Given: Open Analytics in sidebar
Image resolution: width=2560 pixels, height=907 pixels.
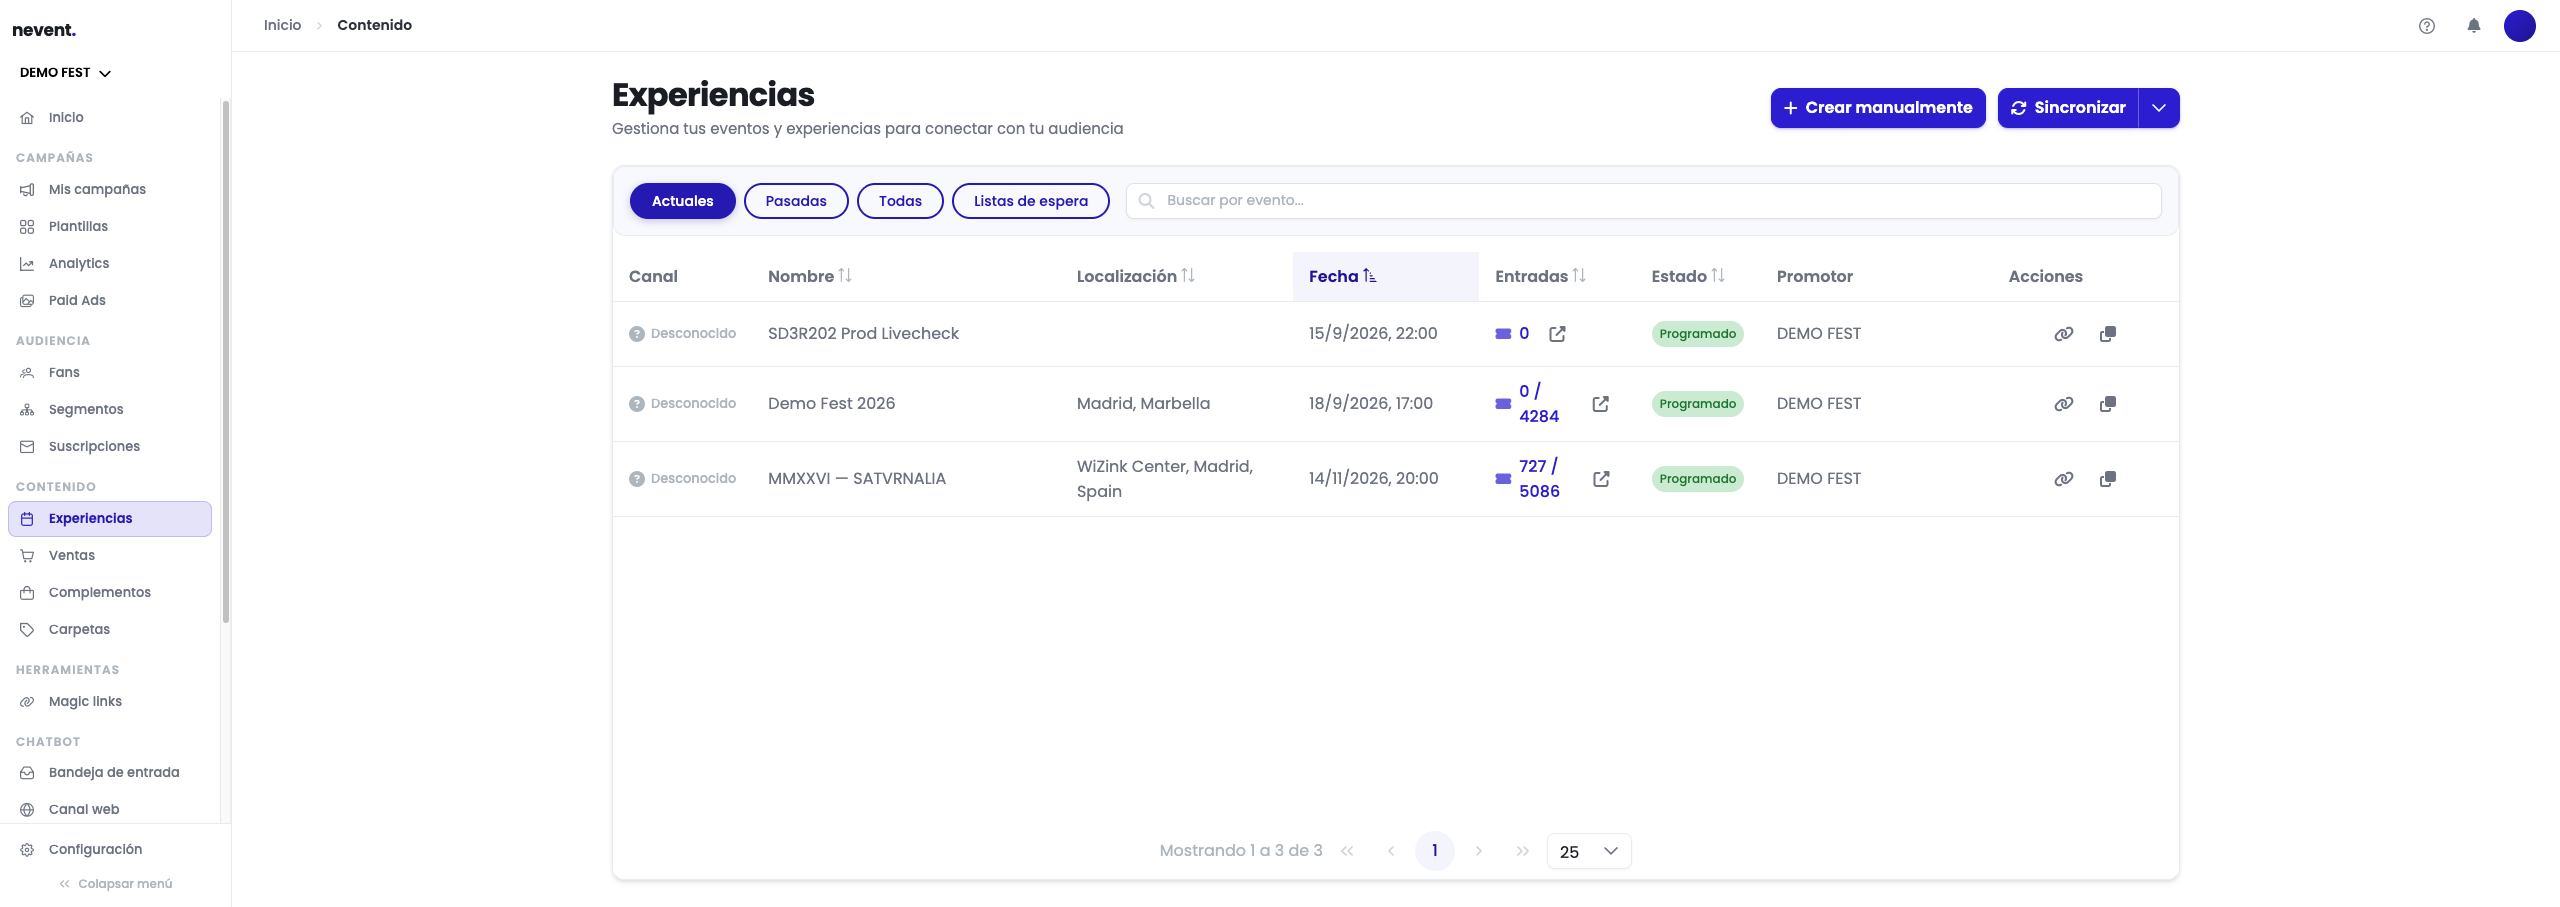Looking at the screenshot, I should pyautogui.click(x=110, y=263).
